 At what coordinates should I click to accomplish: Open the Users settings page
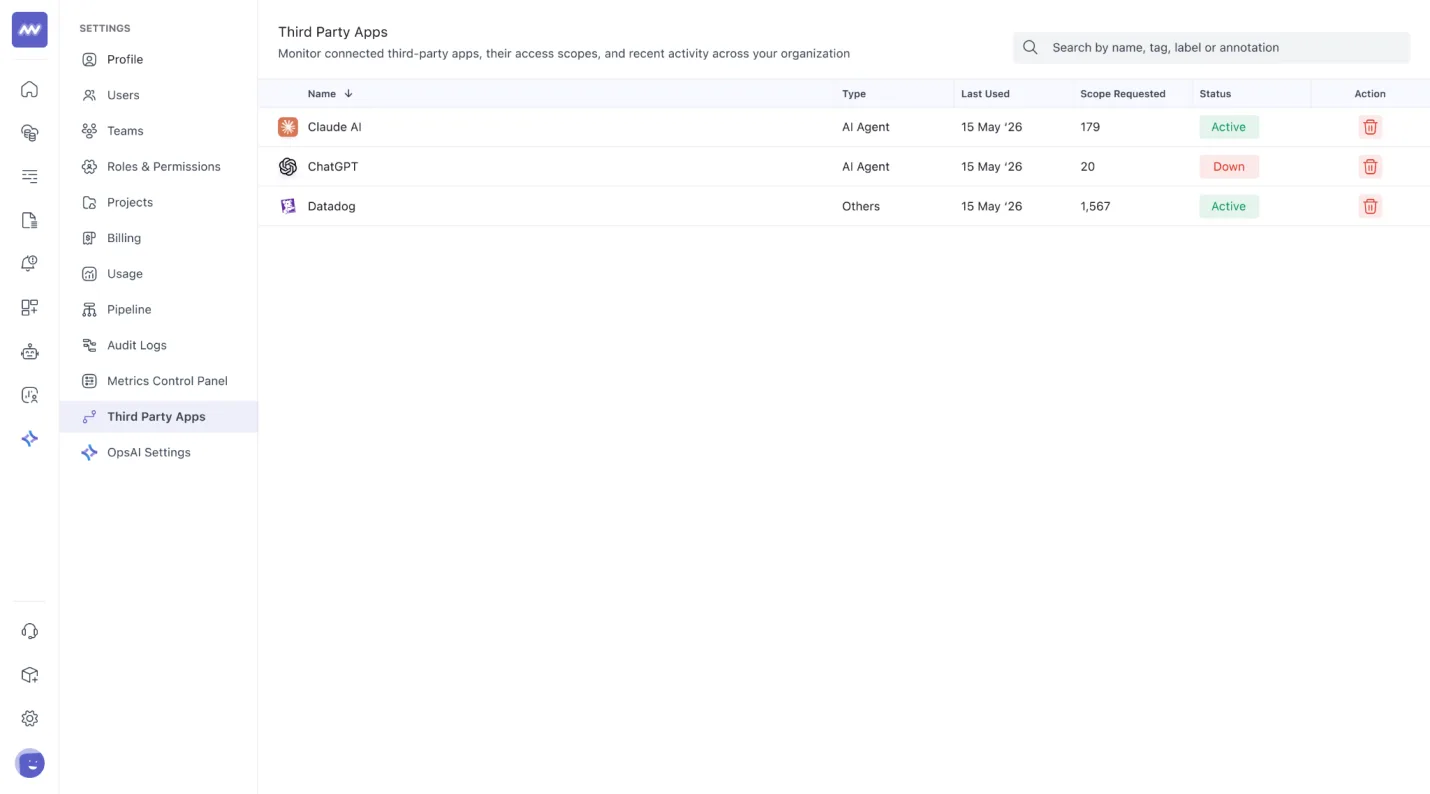click(159, 95)
